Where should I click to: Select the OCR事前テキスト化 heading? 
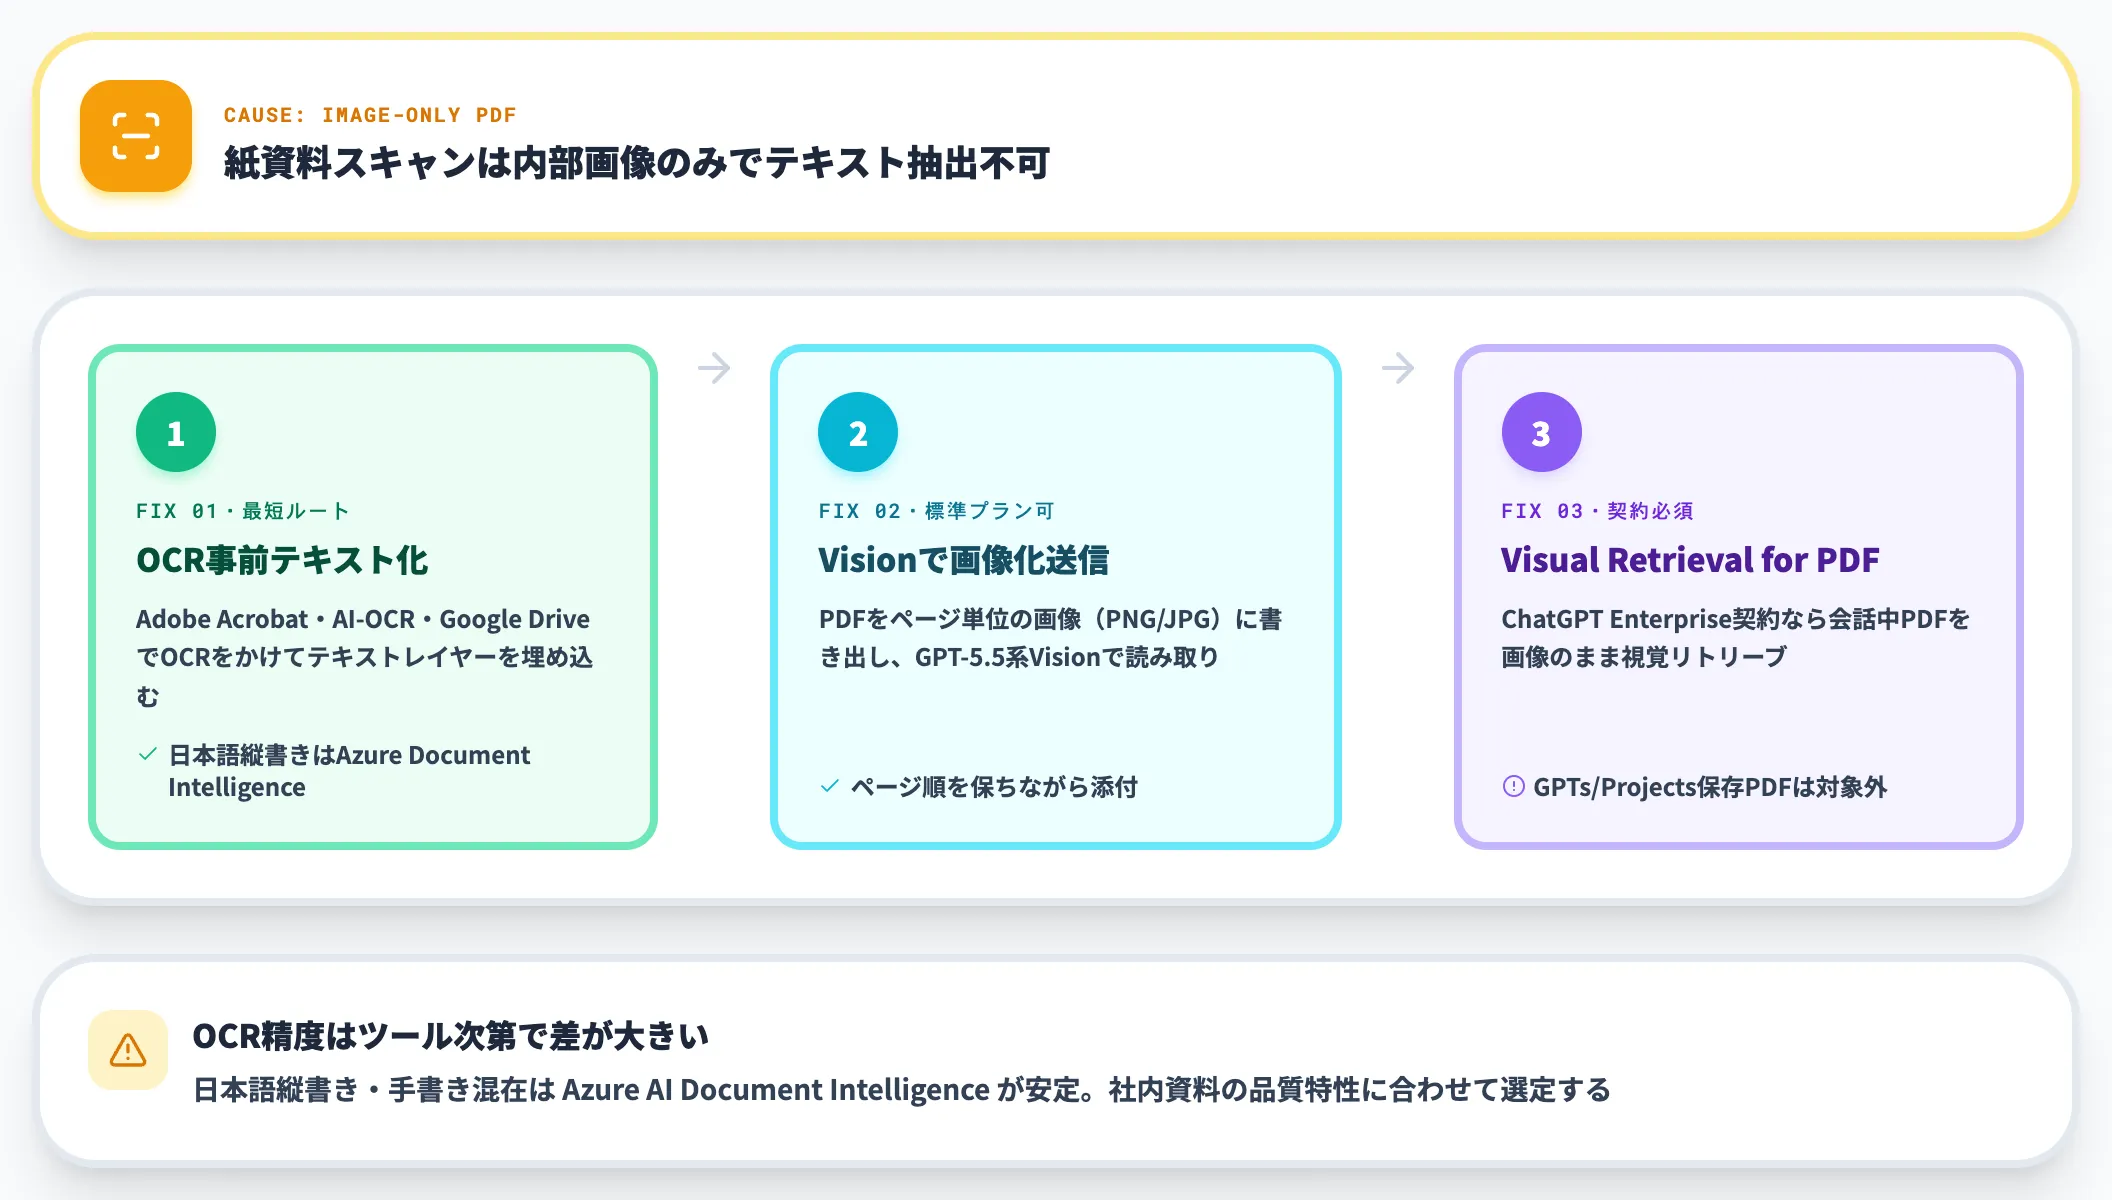pos(282,560)
